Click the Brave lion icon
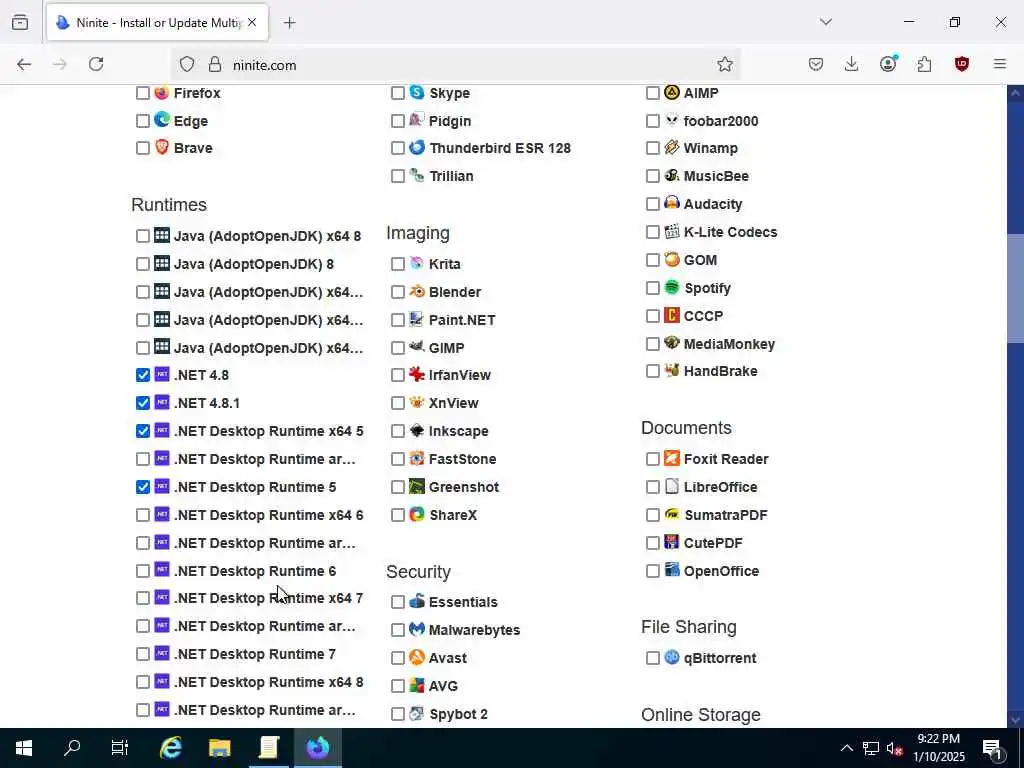Image resolution: width=1024 pixels, height=768 pixels. point(161,148)
